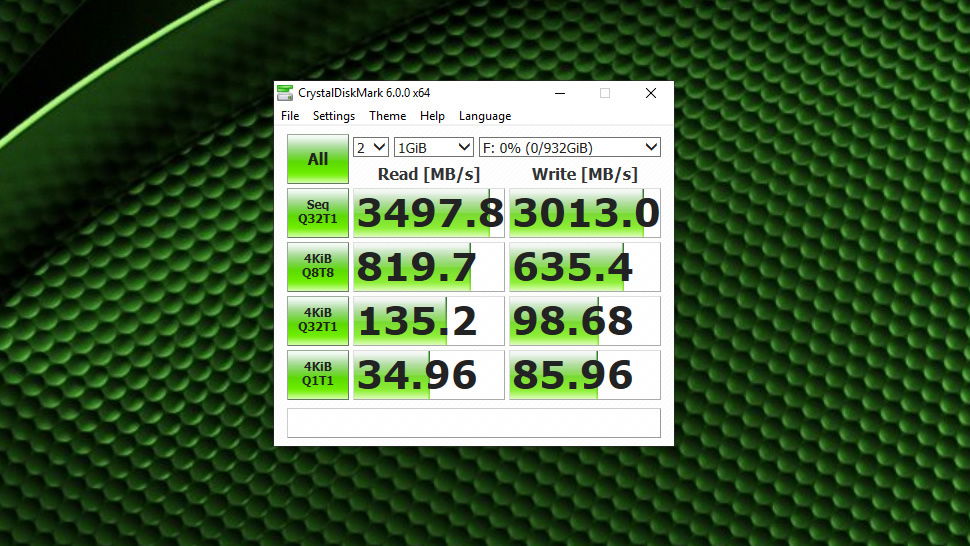
Task: Click the empty comment field at bottom
Action: pyautogui.click(x=474, y=422)
